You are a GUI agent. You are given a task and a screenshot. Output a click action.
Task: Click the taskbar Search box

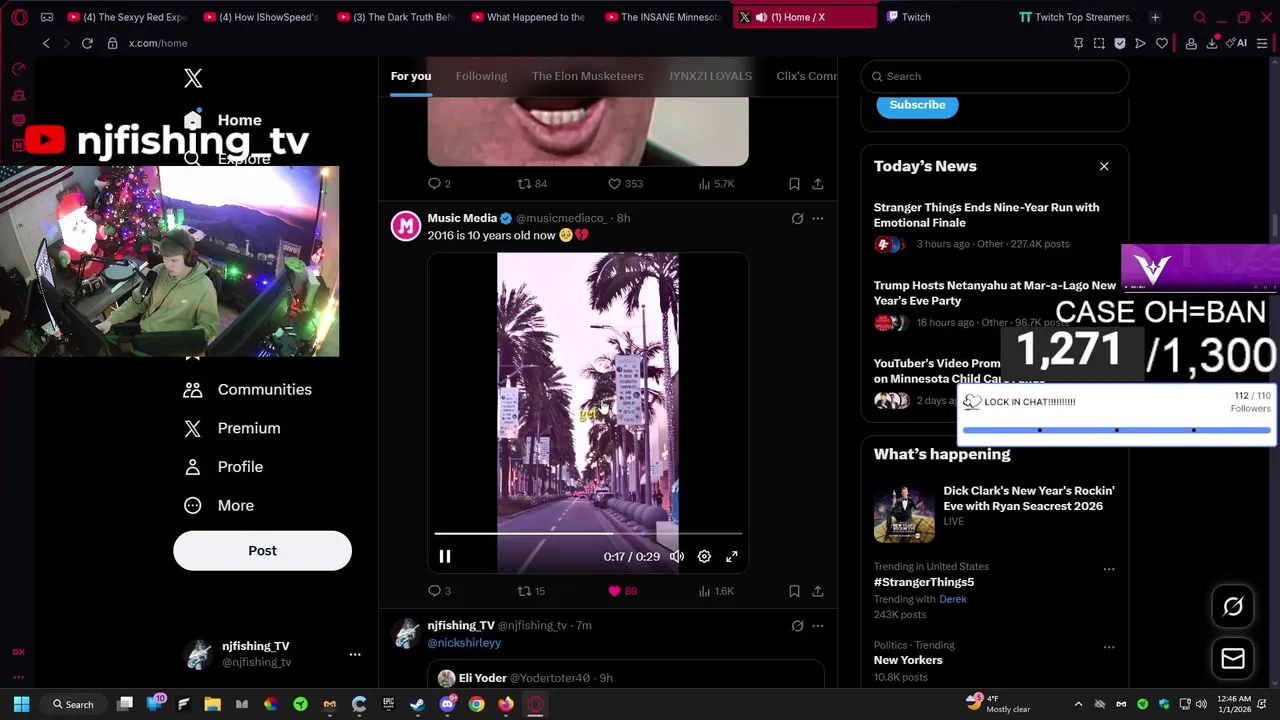tap(74, 704)
